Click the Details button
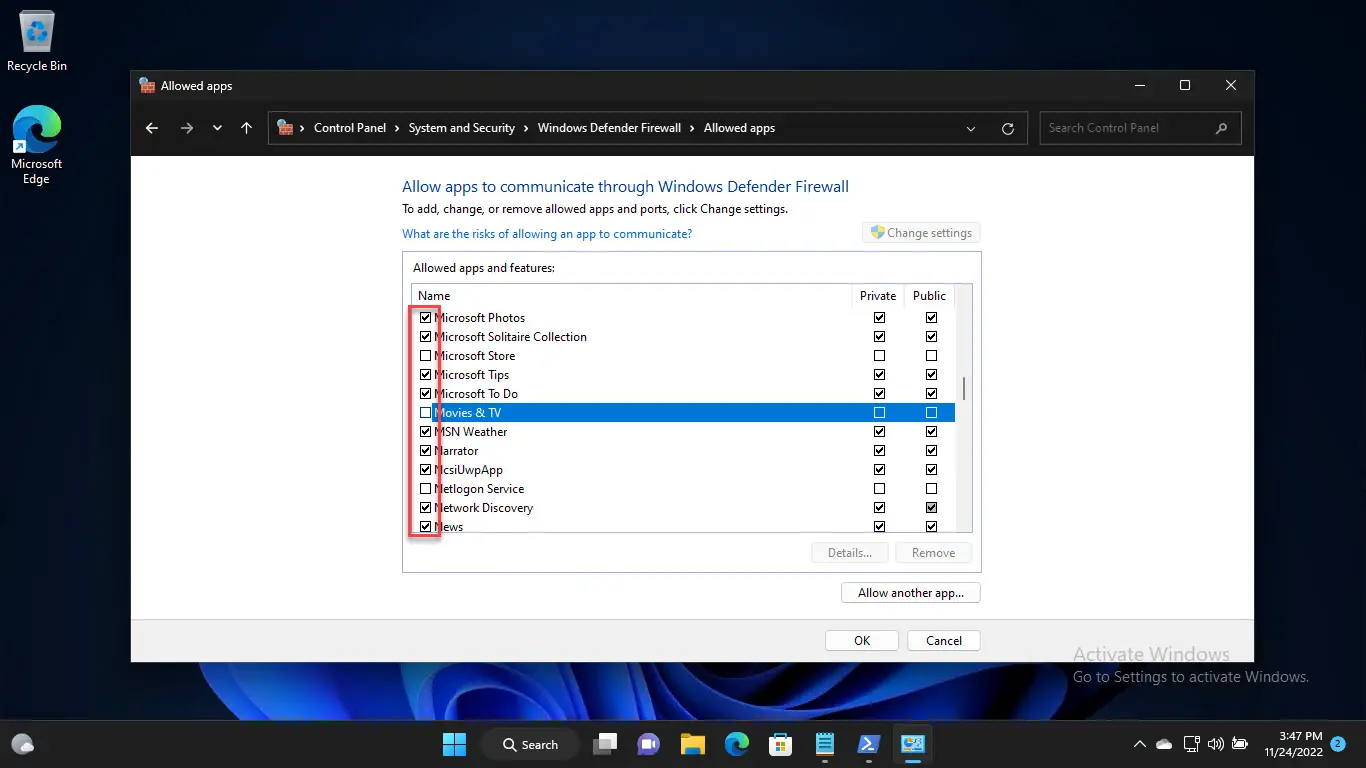 click(x=850, y=553)
